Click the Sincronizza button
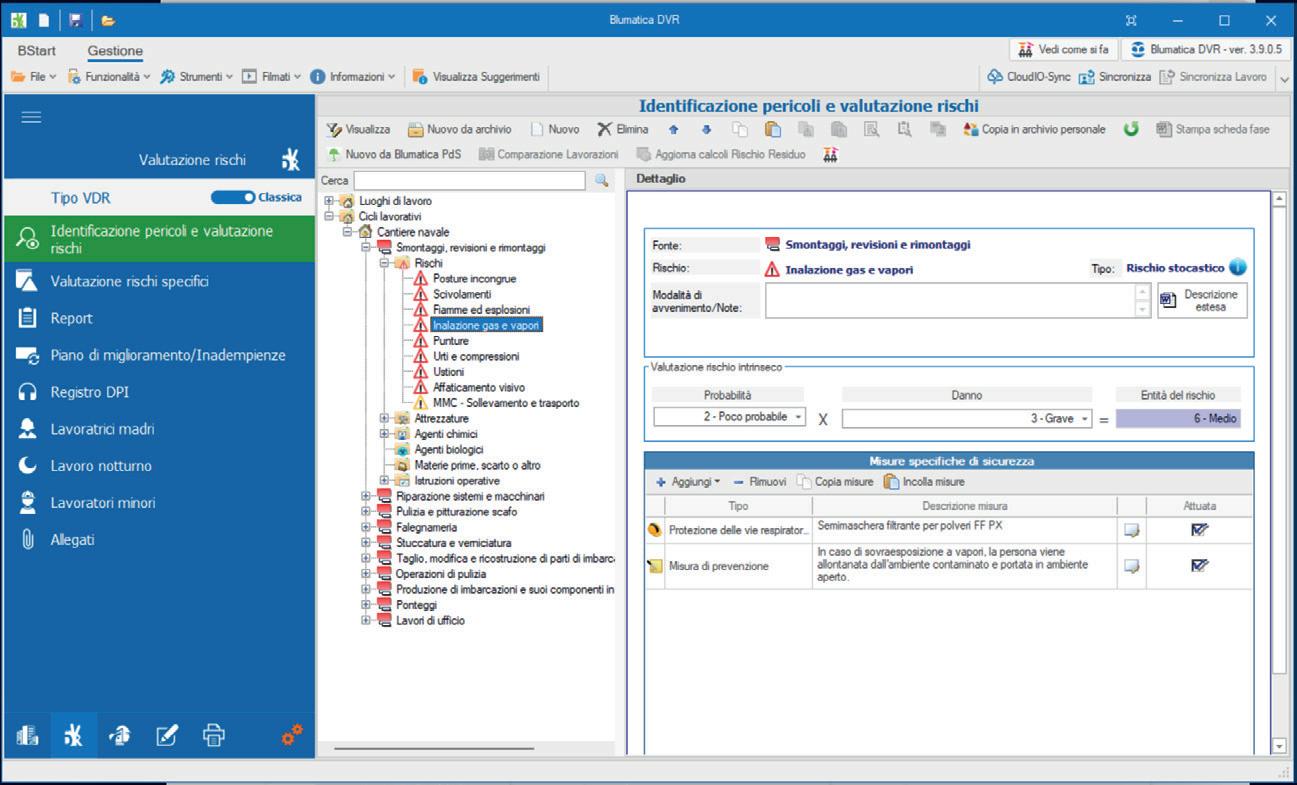The width and height of the screenshot is (1297, 785). (1115, 76)
